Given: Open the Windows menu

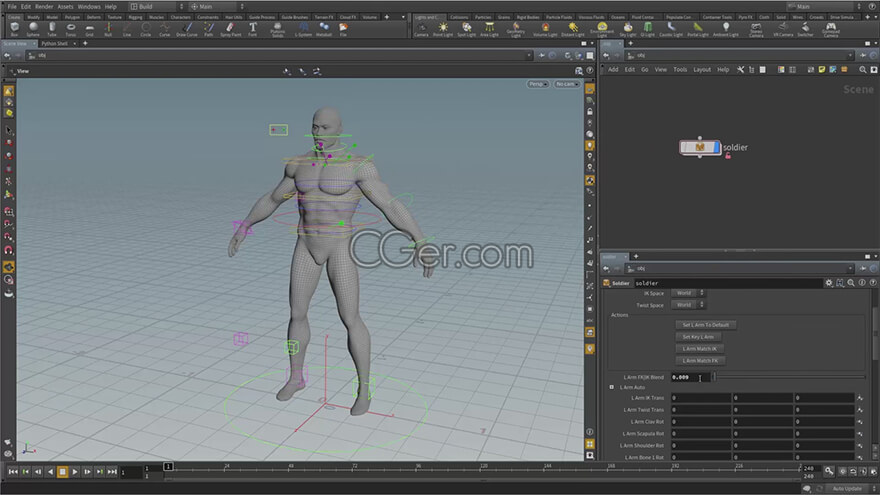Looking at the screenshot, I should (x=89, y=7).
